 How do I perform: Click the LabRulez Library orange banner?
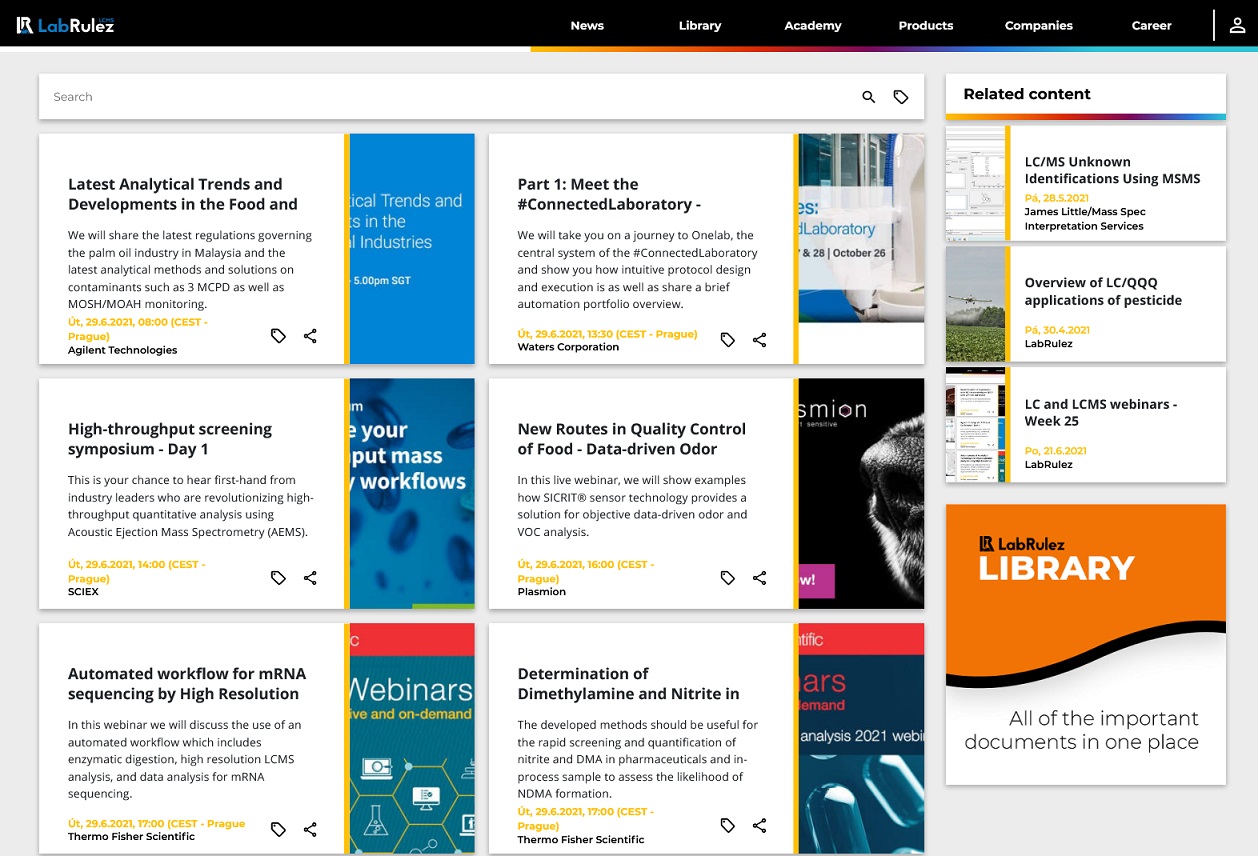point(1086,644)
